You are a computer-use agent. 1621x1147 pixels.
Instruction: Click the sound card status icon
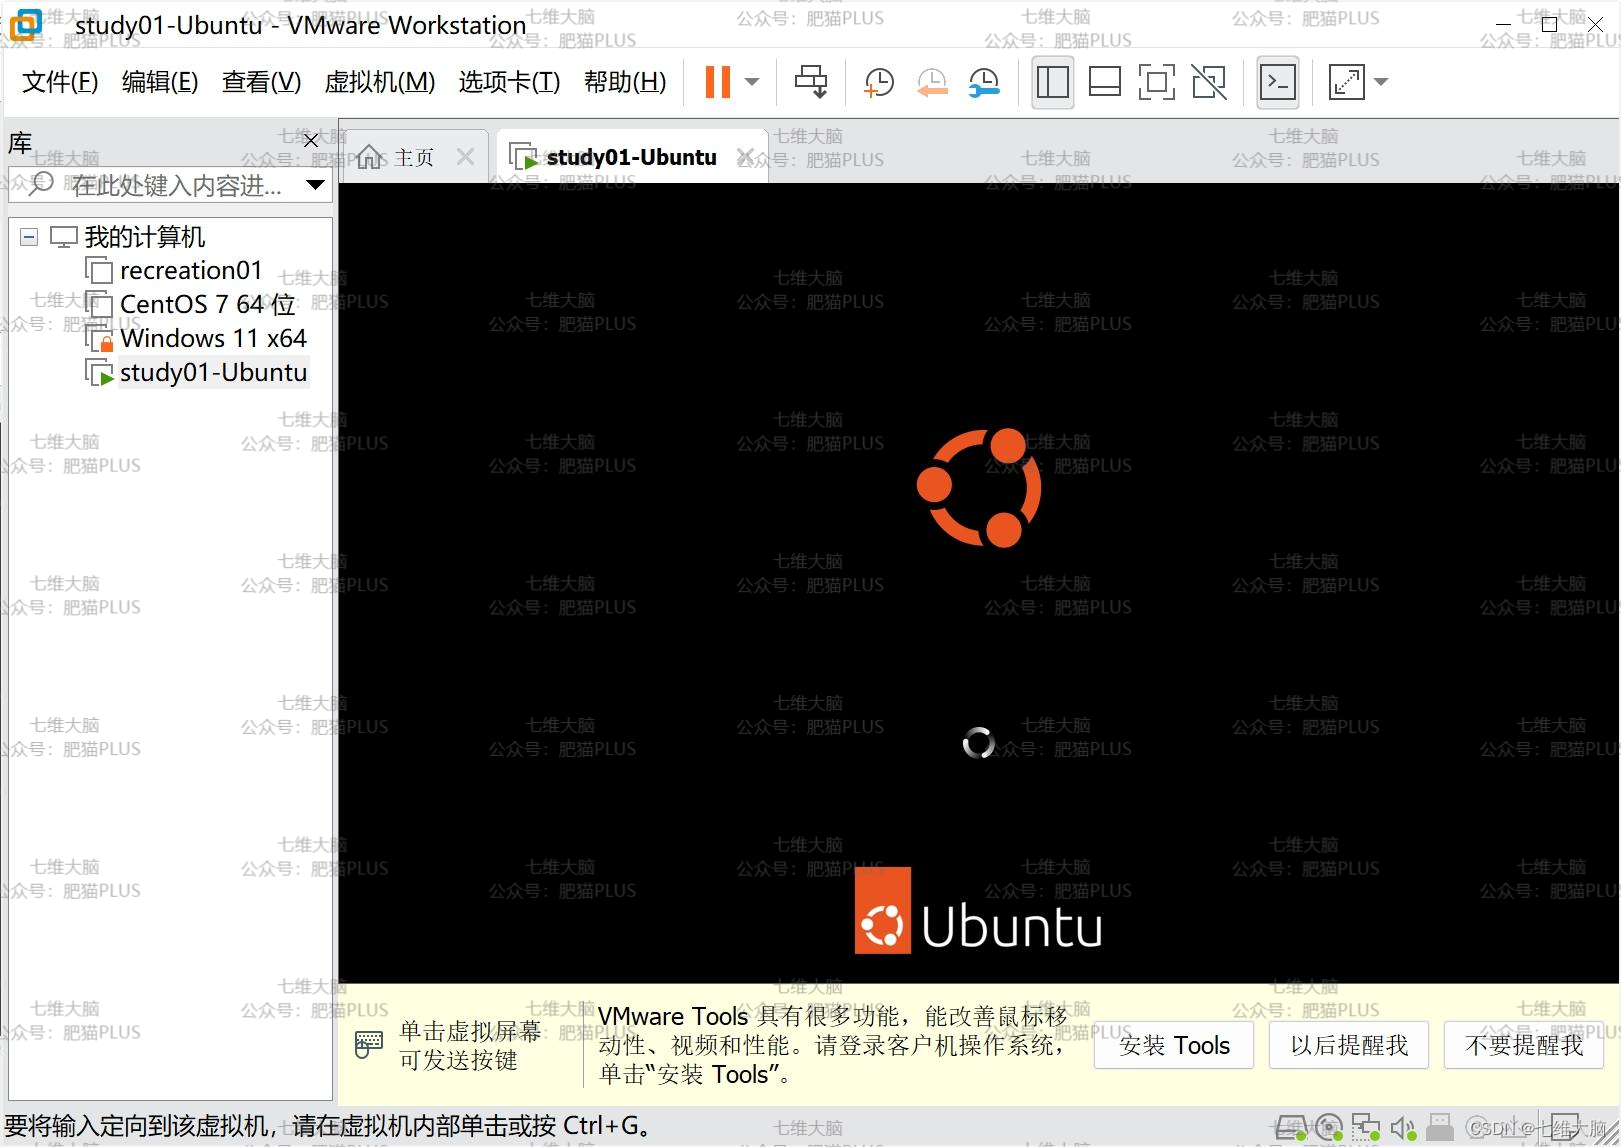tap(1403, 1128)
